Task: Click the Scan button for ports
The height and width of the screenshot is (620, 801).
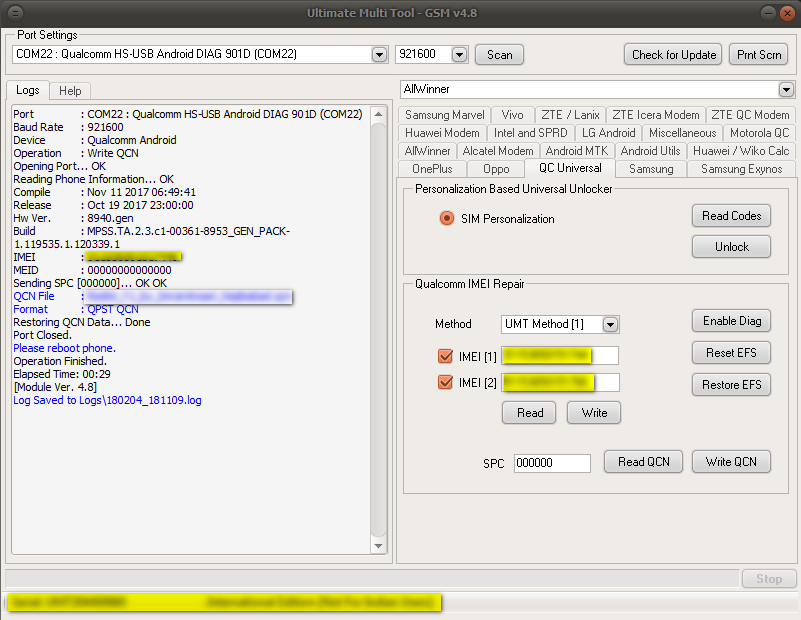Action: pyautogui.click(x=499, y=55)
